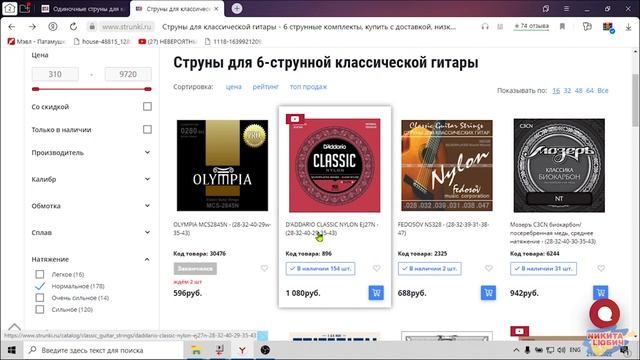Click the volume tray icon
This screenshot has width=640, height=360.
coord(562,350)
